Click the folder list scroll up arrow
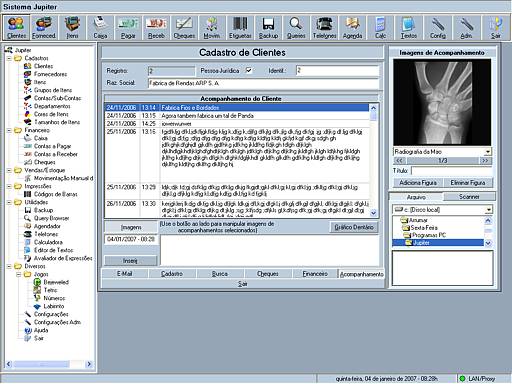The height and width of the screenshot is (384, 512). [x=488, y=220]
